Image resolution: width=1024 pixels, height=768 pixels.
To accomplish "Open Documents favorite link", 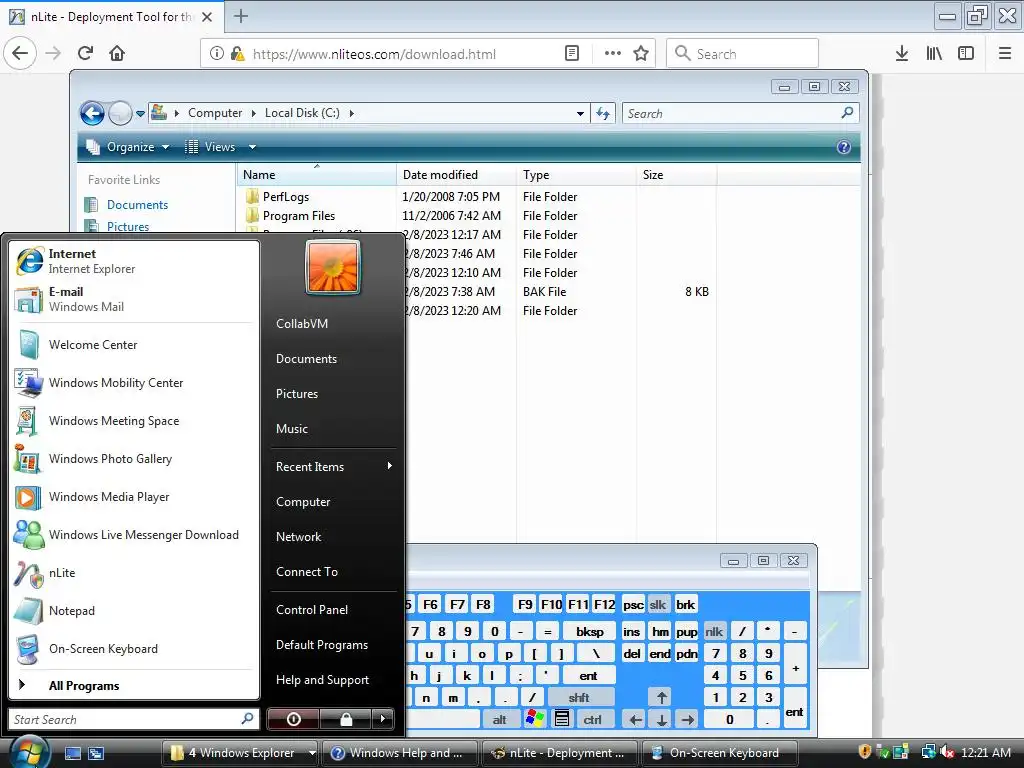I will click(x=137, y=204).
